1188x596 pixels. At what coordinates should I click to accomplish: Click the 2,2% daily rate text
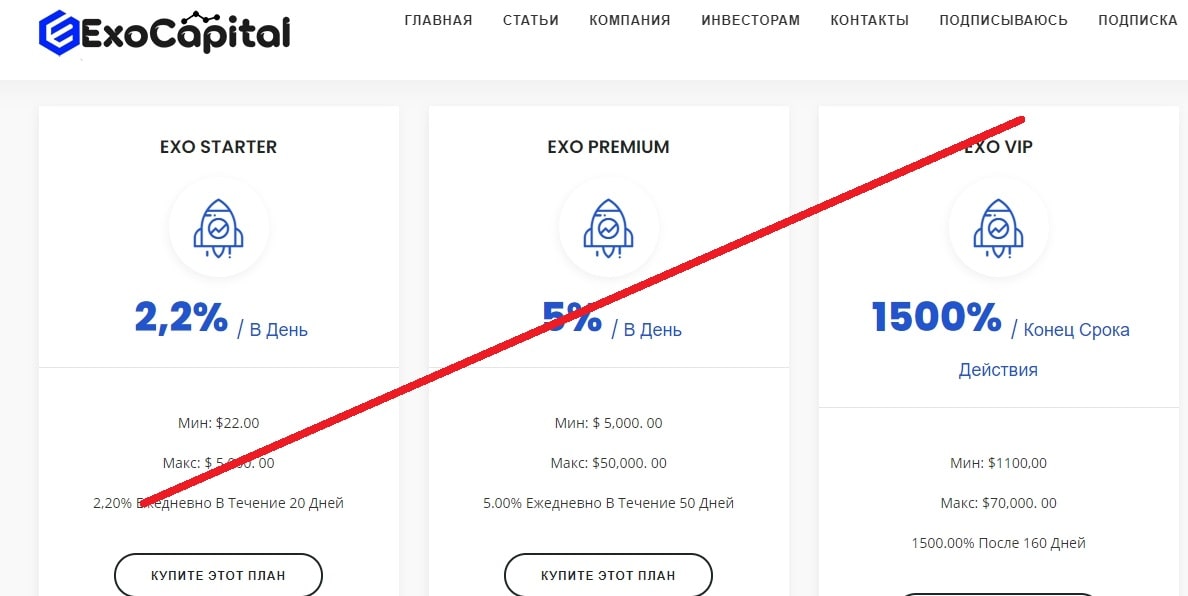(x=181, y=318)
